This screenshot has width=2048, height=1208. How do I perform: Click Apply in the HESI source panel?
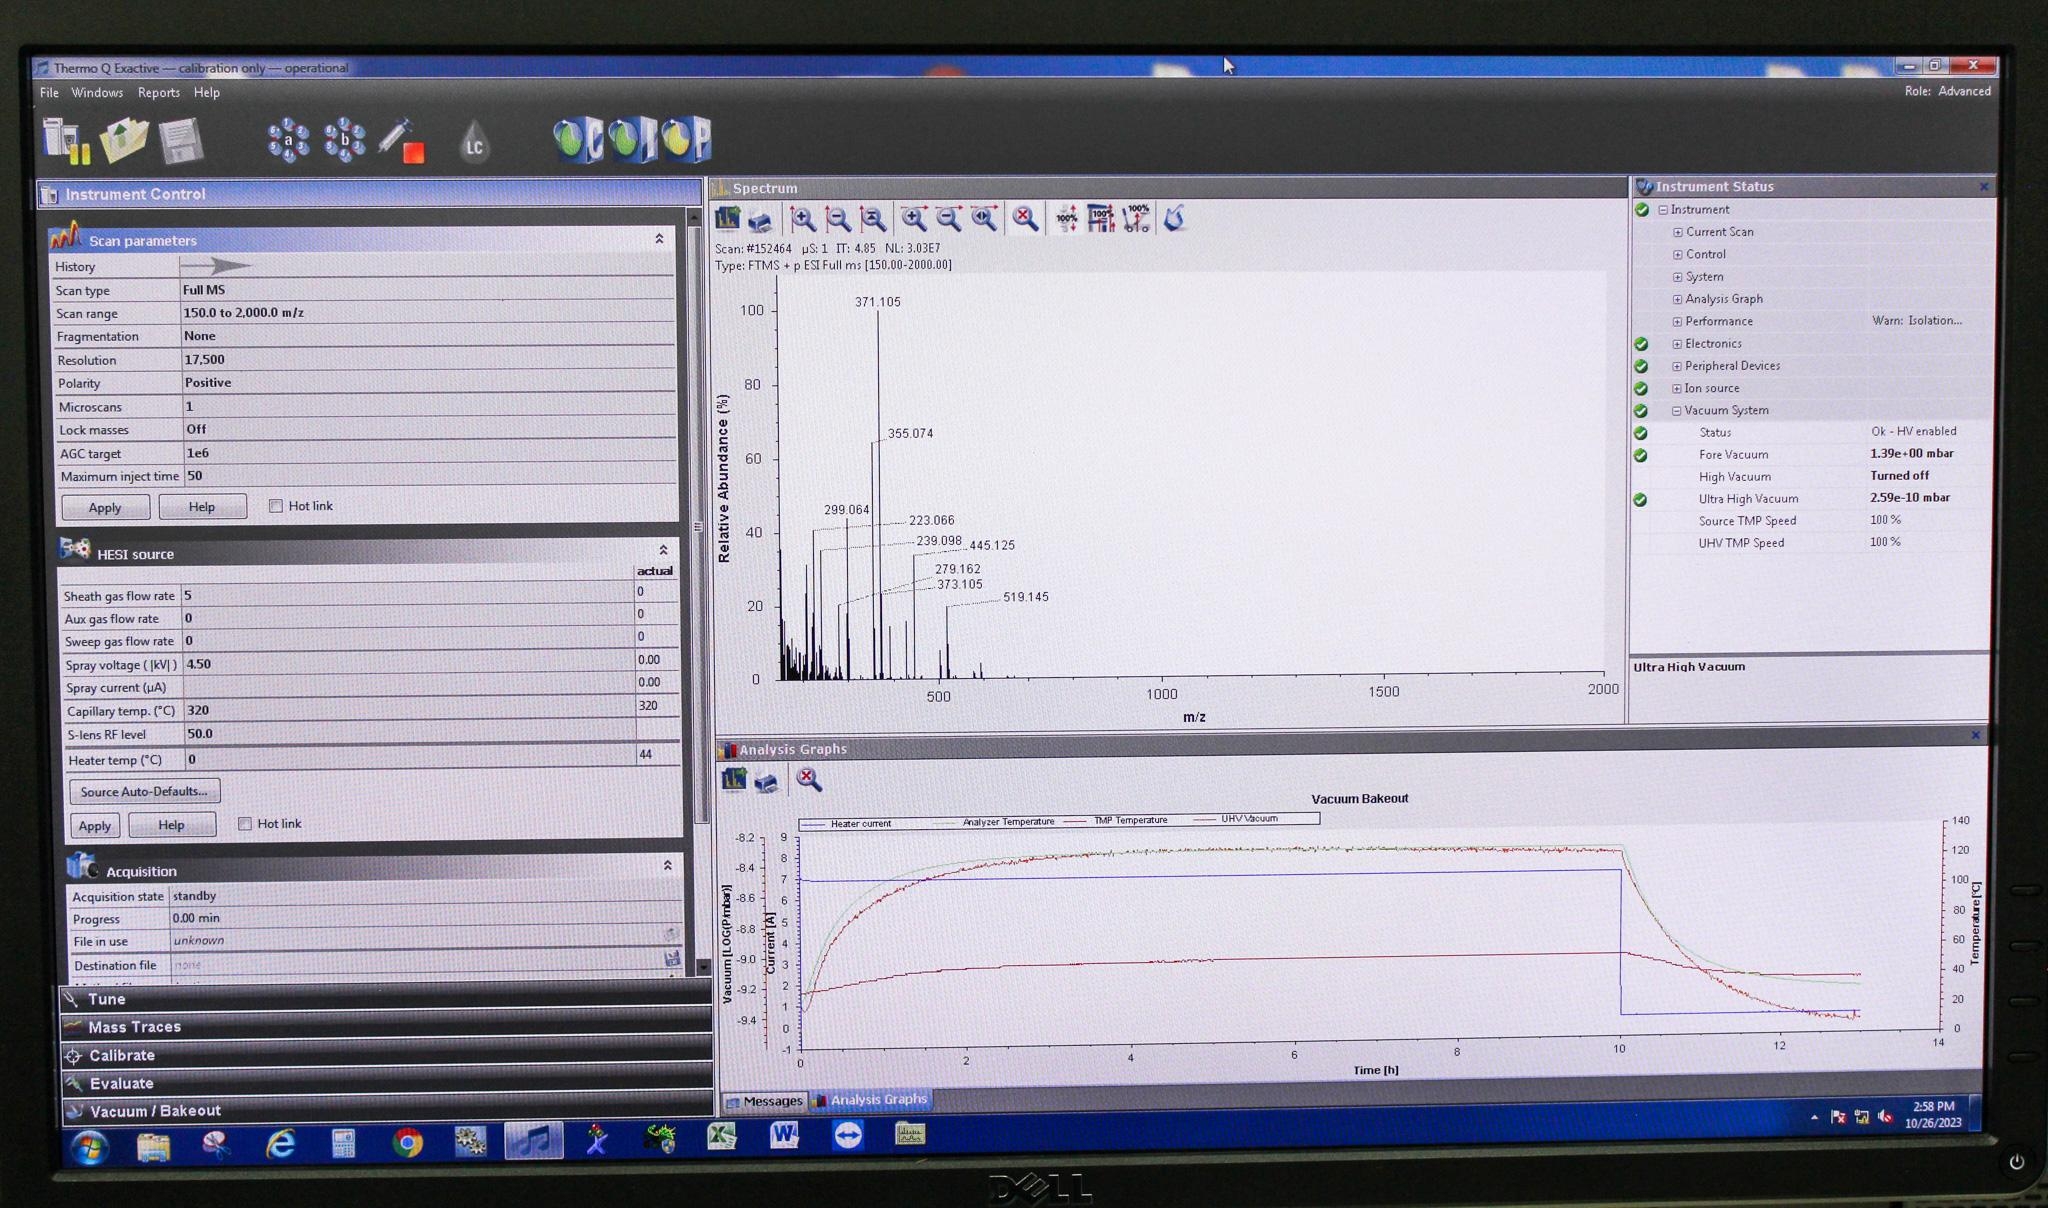(x=94, y=824)
